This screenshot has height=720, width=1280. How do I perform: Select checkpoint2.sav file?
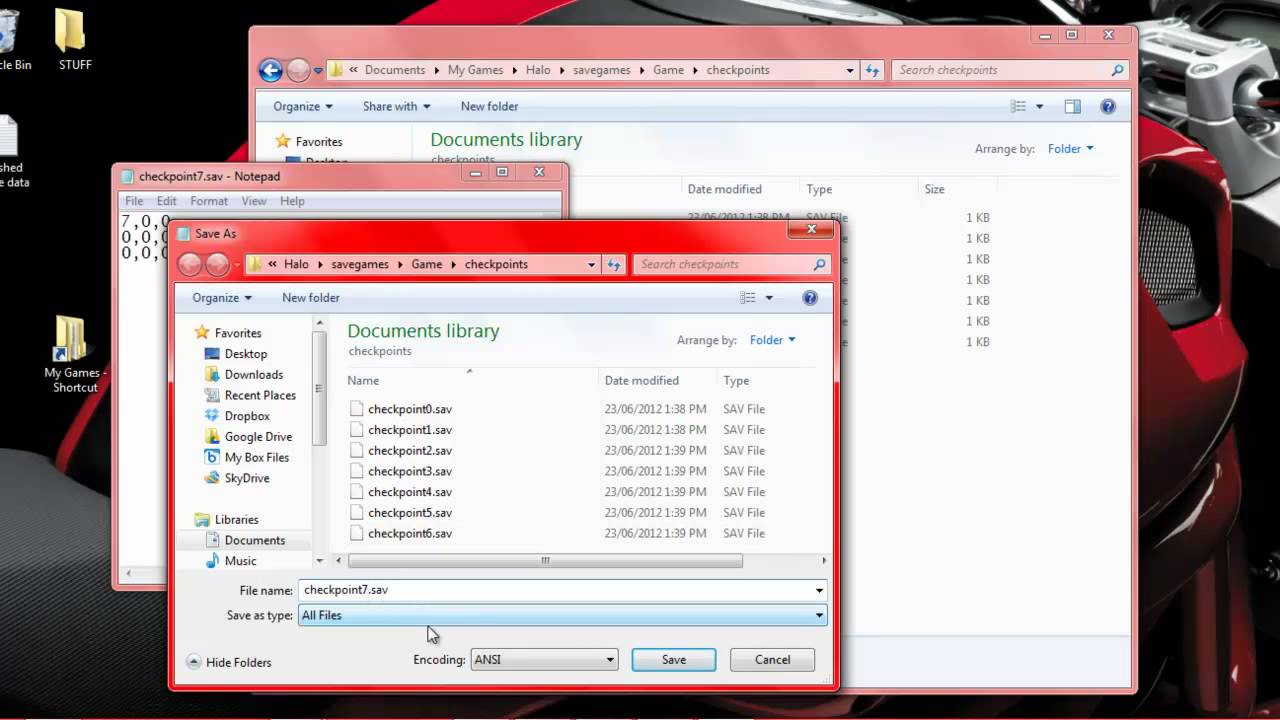click(410, 451)
